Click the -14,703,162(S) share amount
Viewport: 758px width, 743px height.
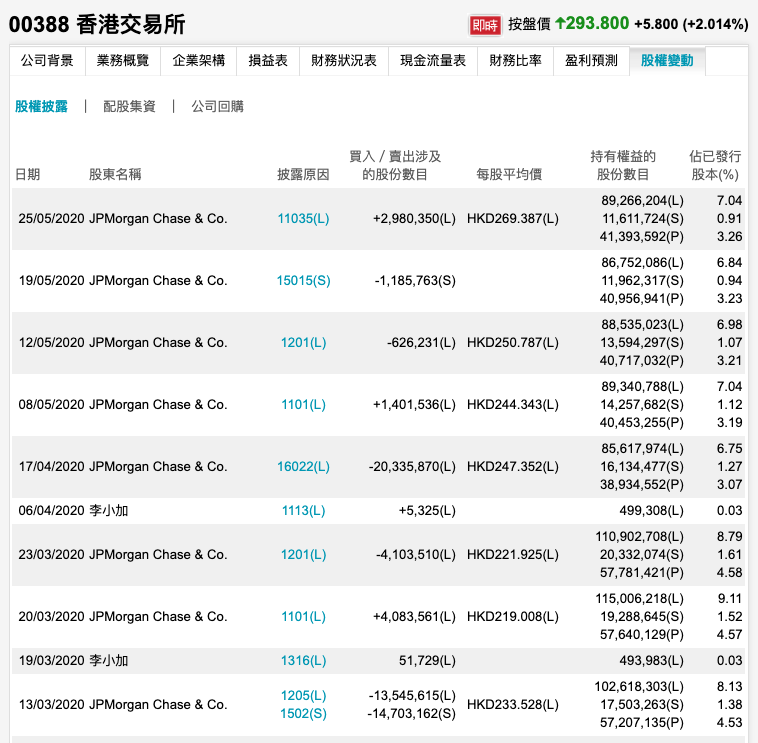[412, 714]
